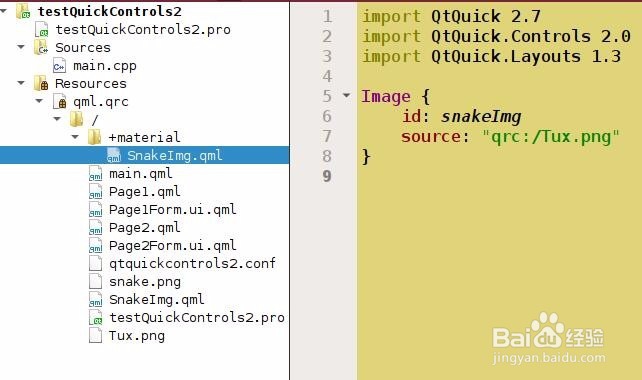642x380 pixels.
Task: Click the qml.qrc resource file icon
Action: pos(59,102)
